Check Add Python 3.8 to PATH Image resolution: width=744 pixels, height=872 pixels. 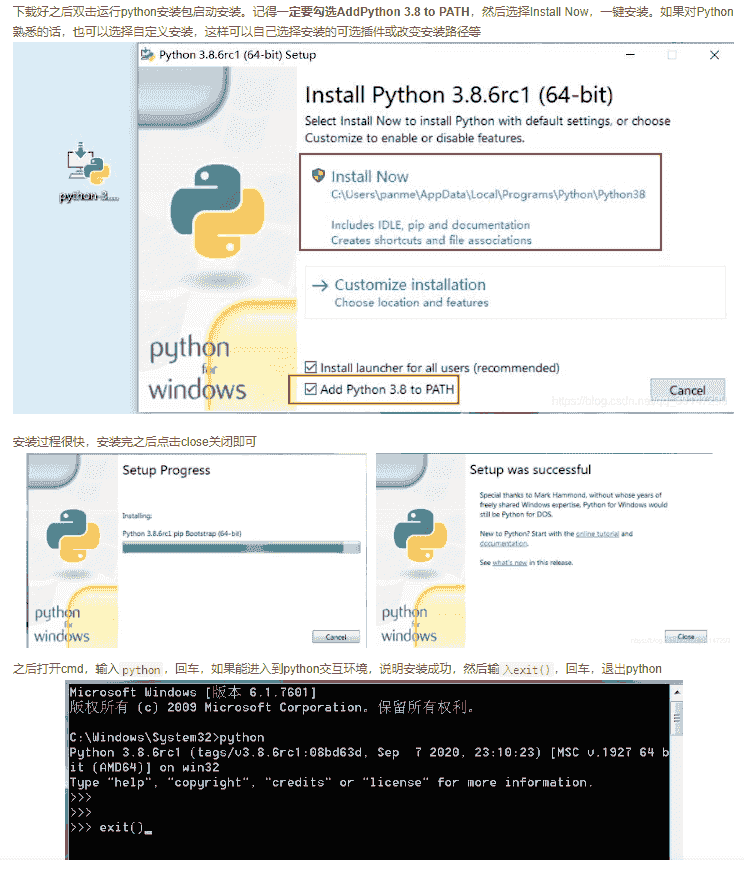click(311, 389)
